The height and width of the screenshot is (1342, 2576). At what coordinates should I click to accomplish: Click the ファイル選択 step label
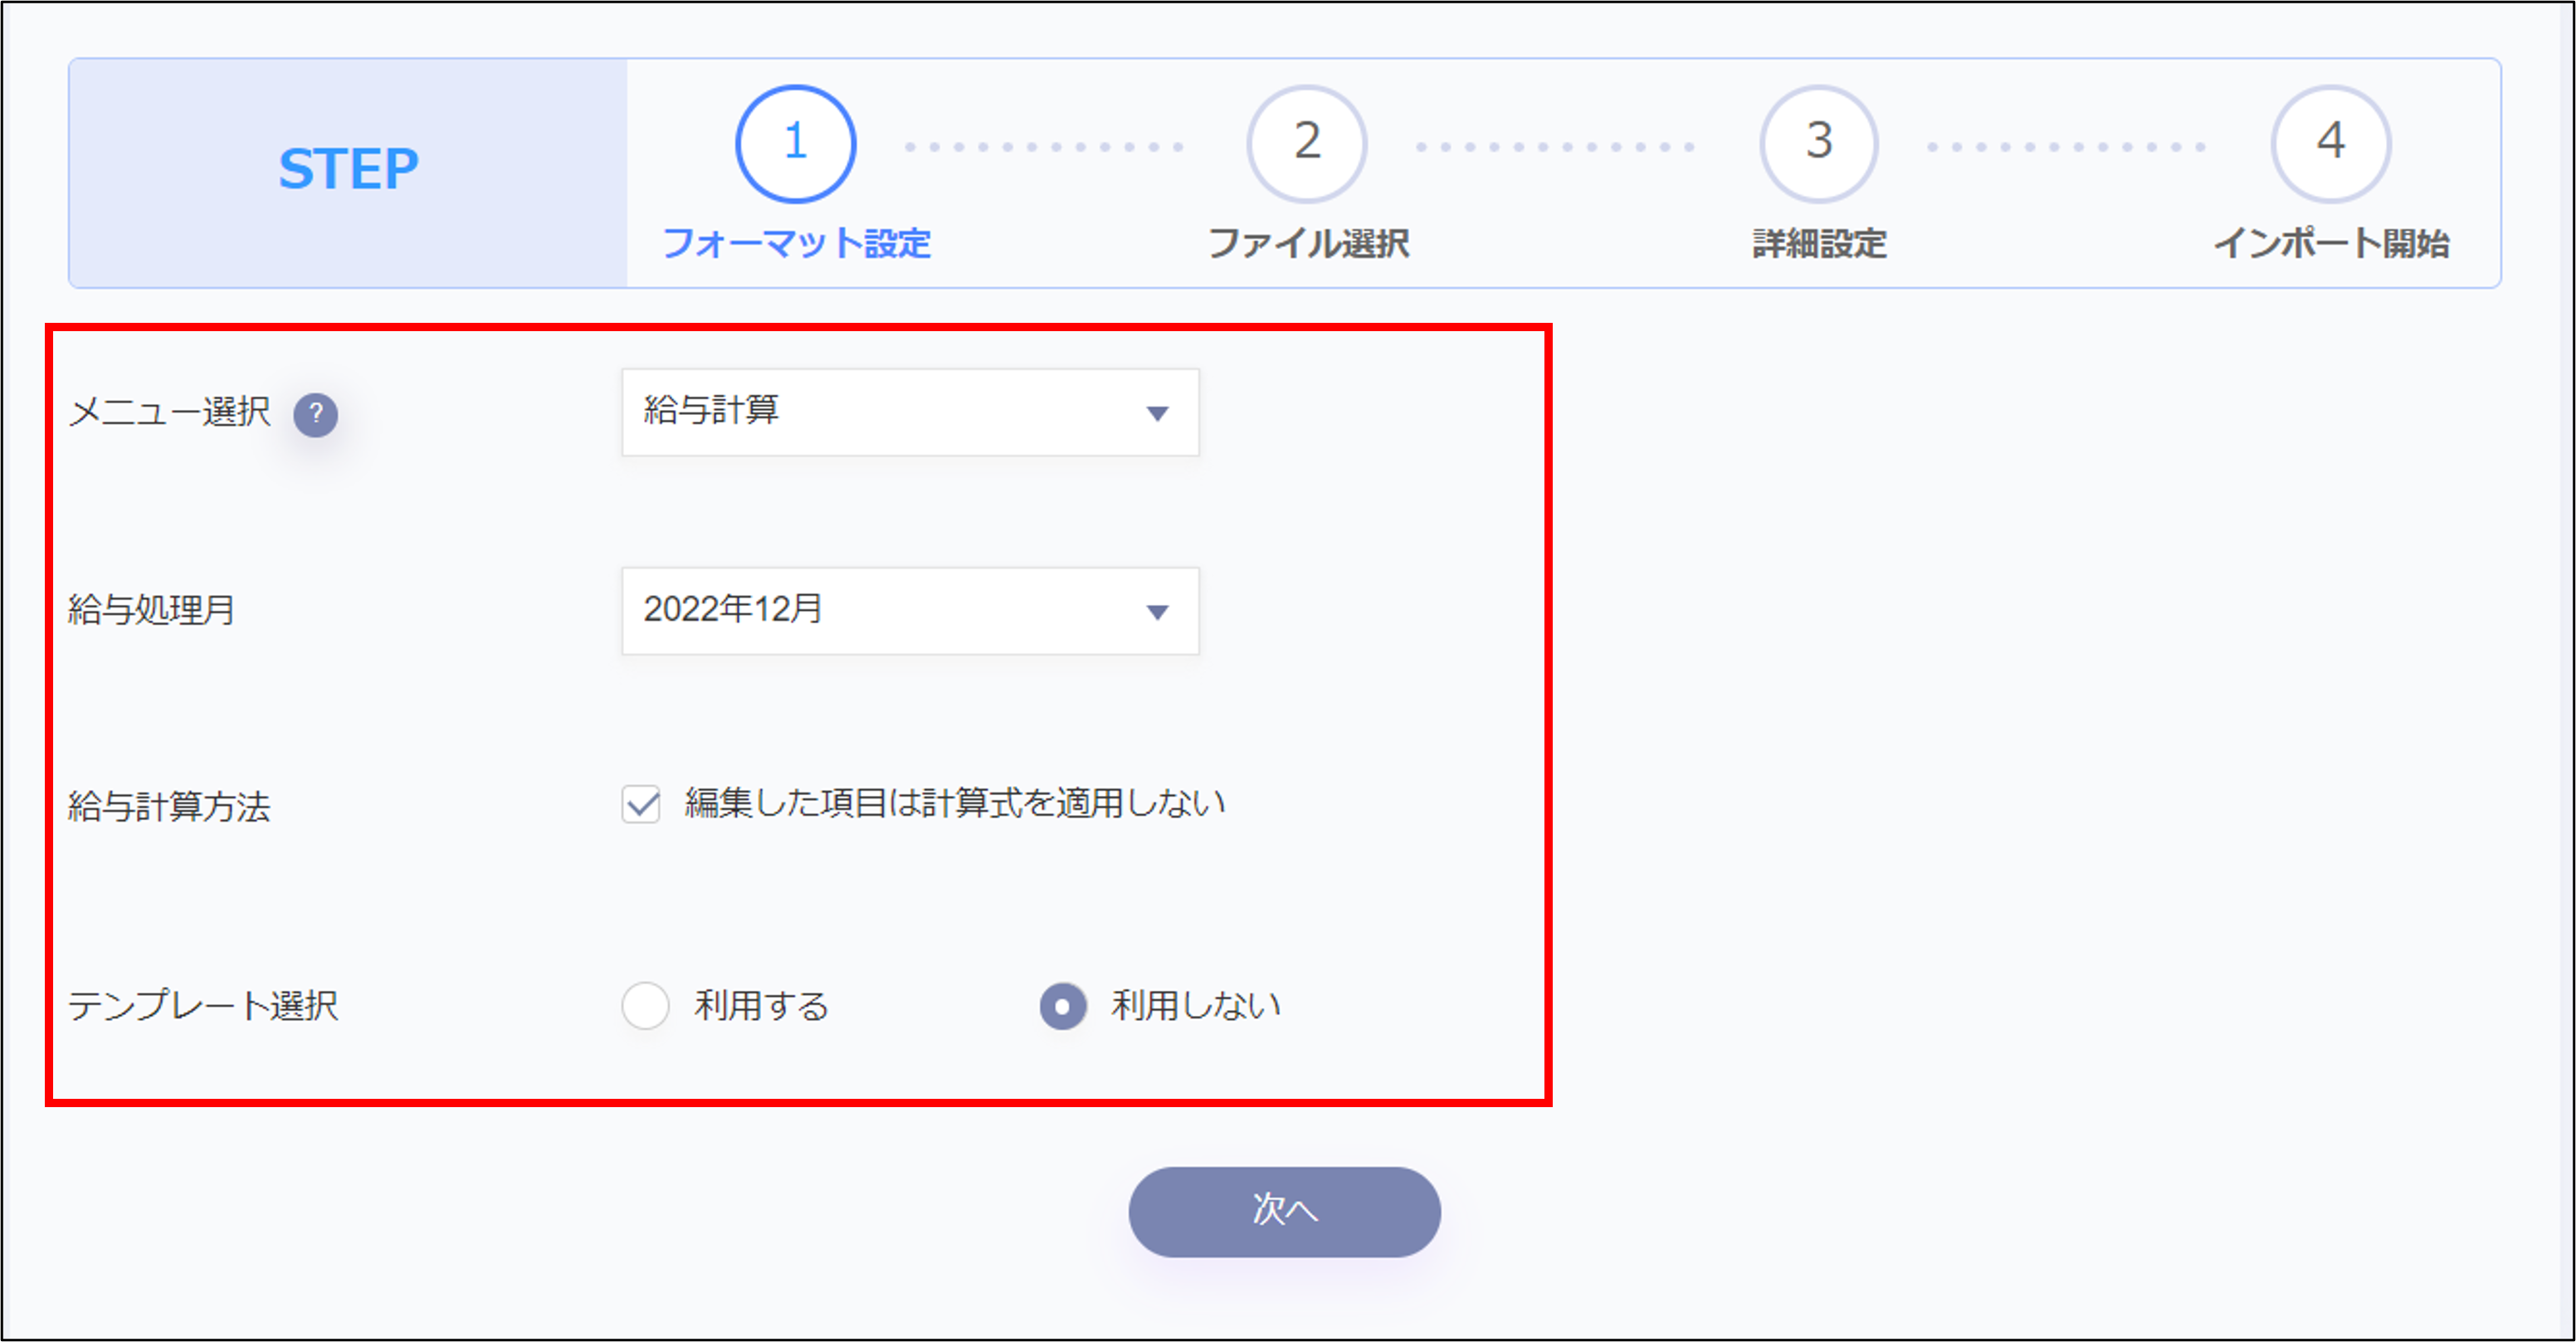coord(1308,243)
